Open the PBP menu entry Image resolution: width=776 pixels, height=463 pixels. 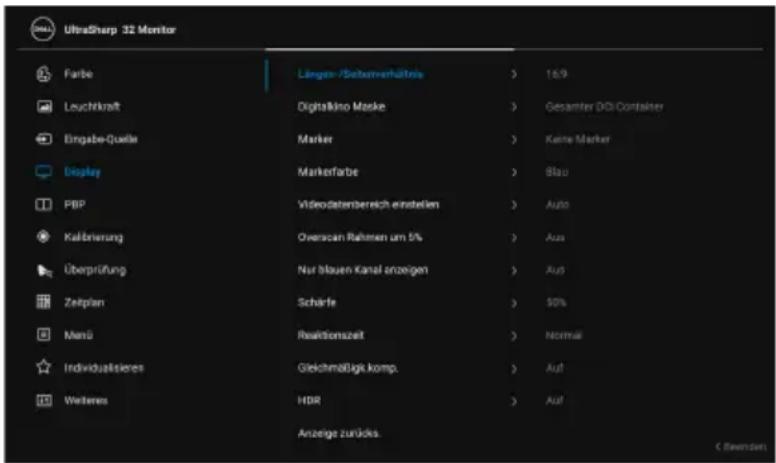click(75, 205)
